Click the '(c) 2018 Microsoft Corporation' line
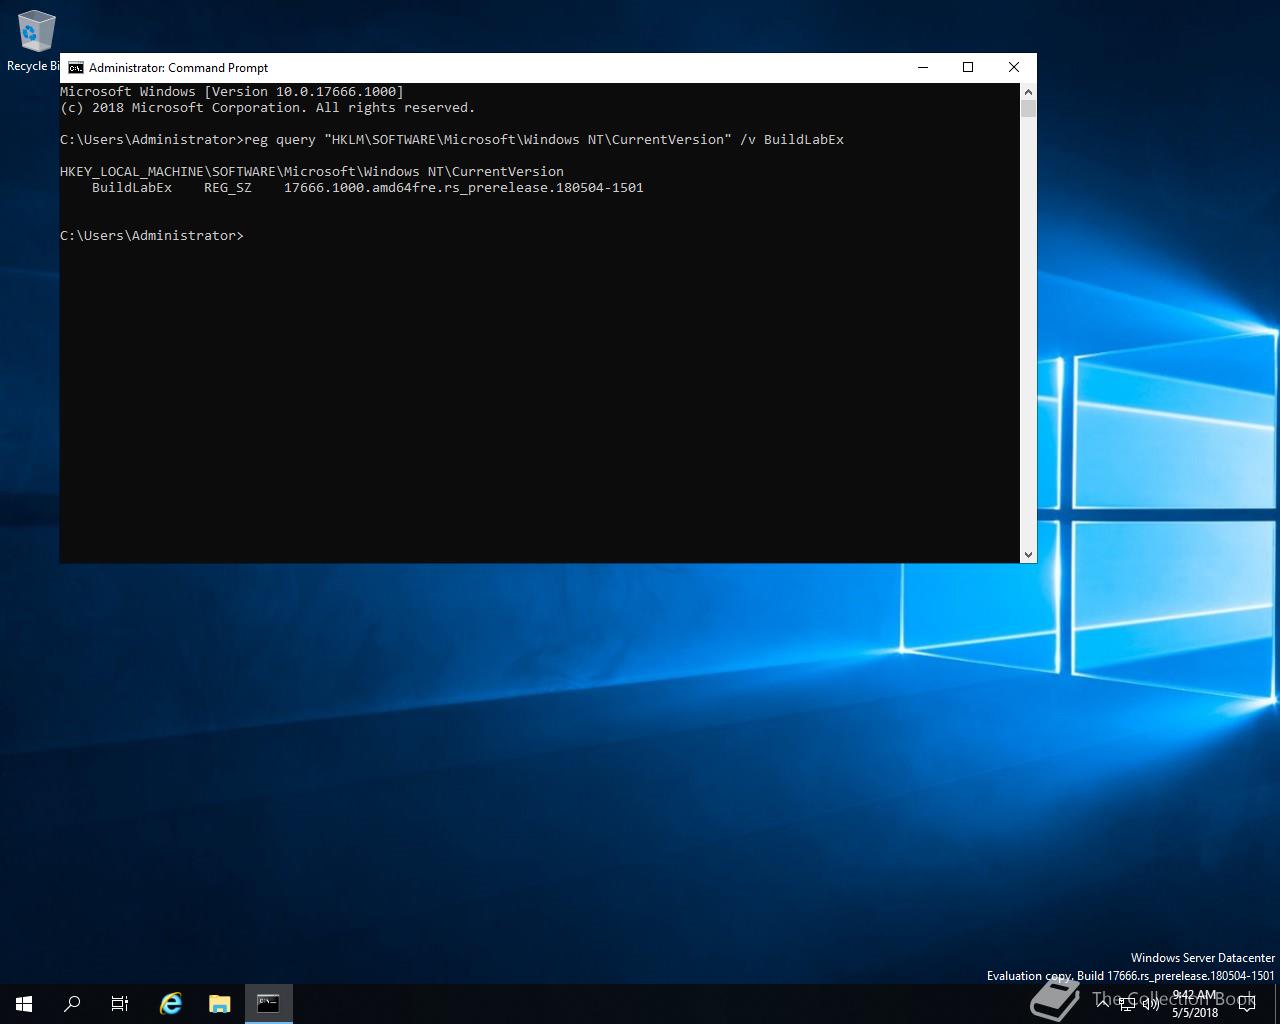1280x1024 pixels. coord(268,107)
